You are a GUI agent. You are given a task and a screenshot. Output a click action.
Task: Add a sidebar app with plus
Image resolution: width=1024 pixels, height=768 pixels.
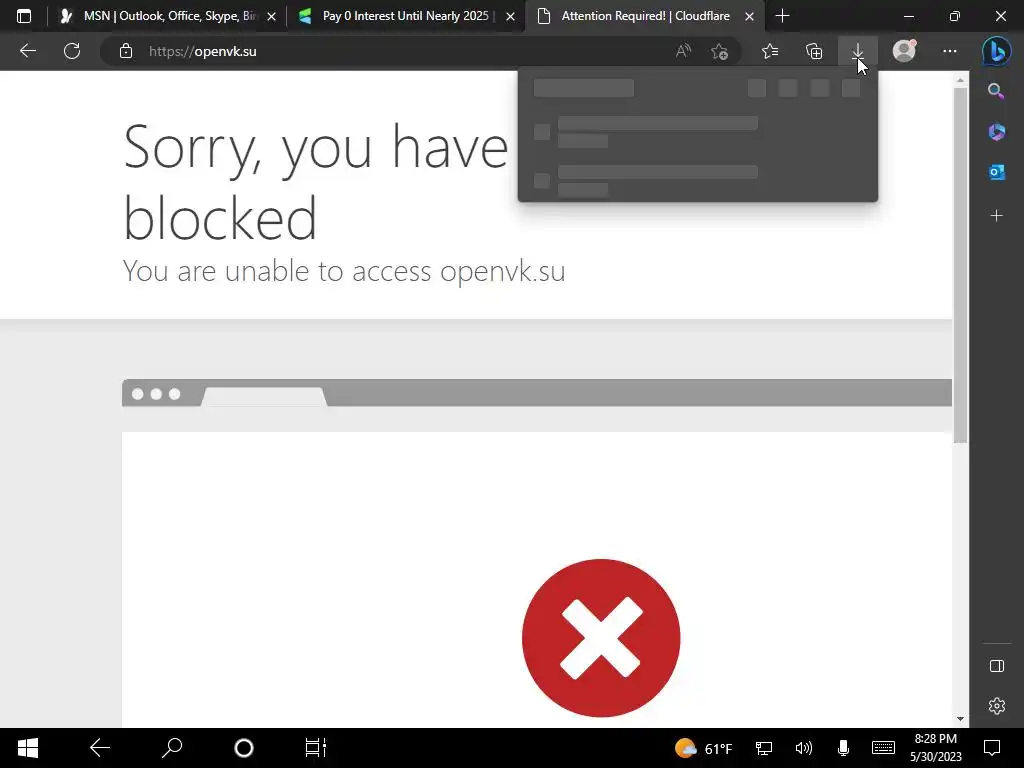click(996, 216)
